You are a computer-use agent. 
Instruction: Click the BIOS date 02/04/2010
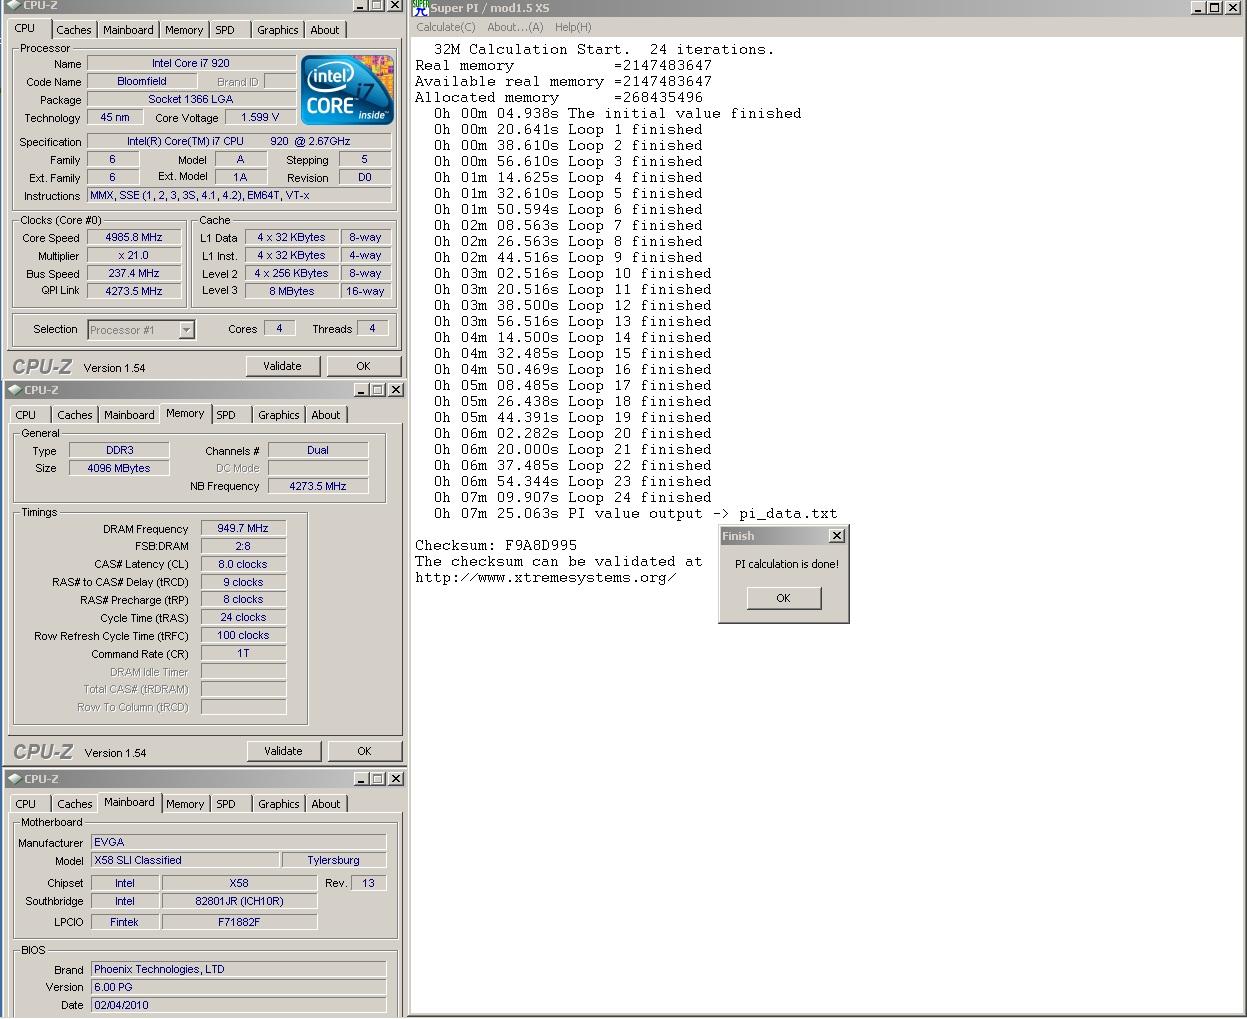[x=238, y=1005]
